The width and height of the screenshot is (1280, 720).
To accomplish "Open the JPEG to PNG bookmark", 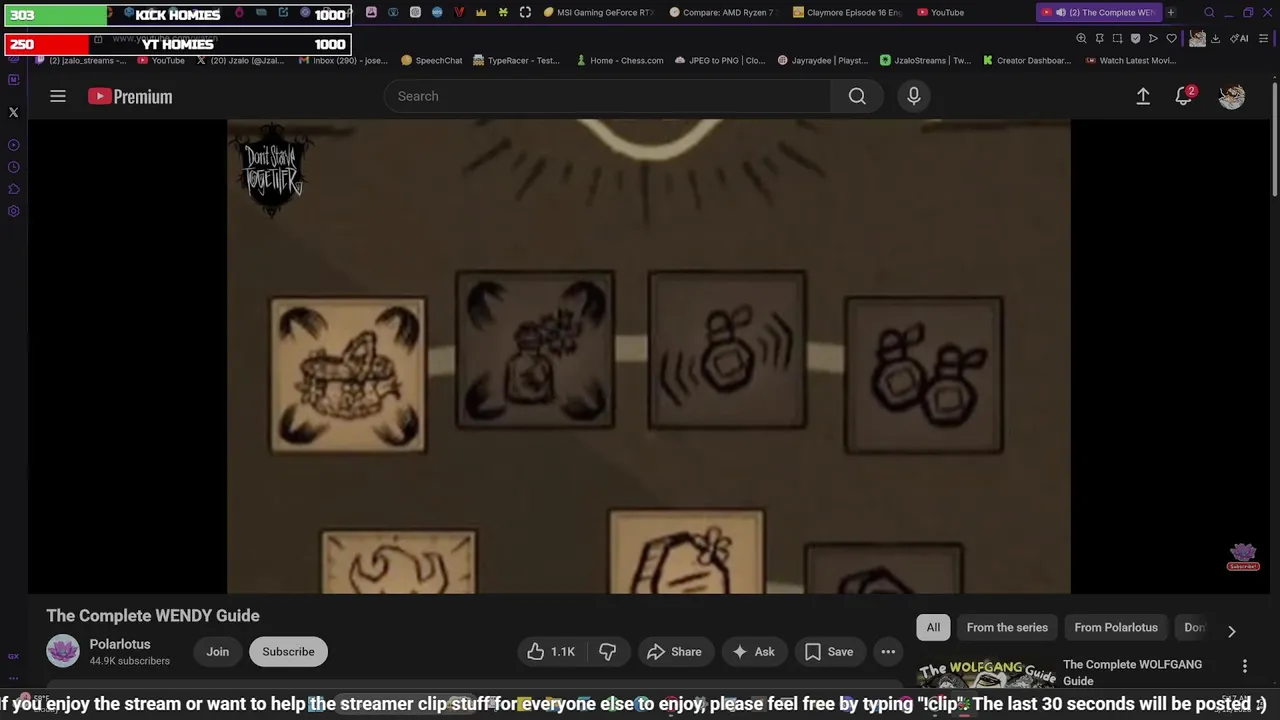I will pyautogui.click(x=719, y=60).
